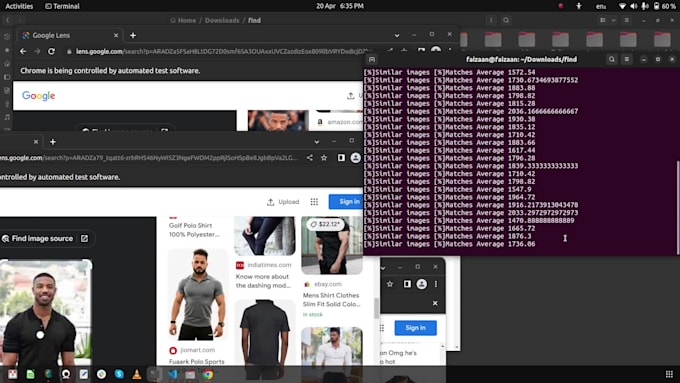The height and width of the screenshot is (383, 680).
Task: Search within the terminal window
Action: (x=611, y=59)
